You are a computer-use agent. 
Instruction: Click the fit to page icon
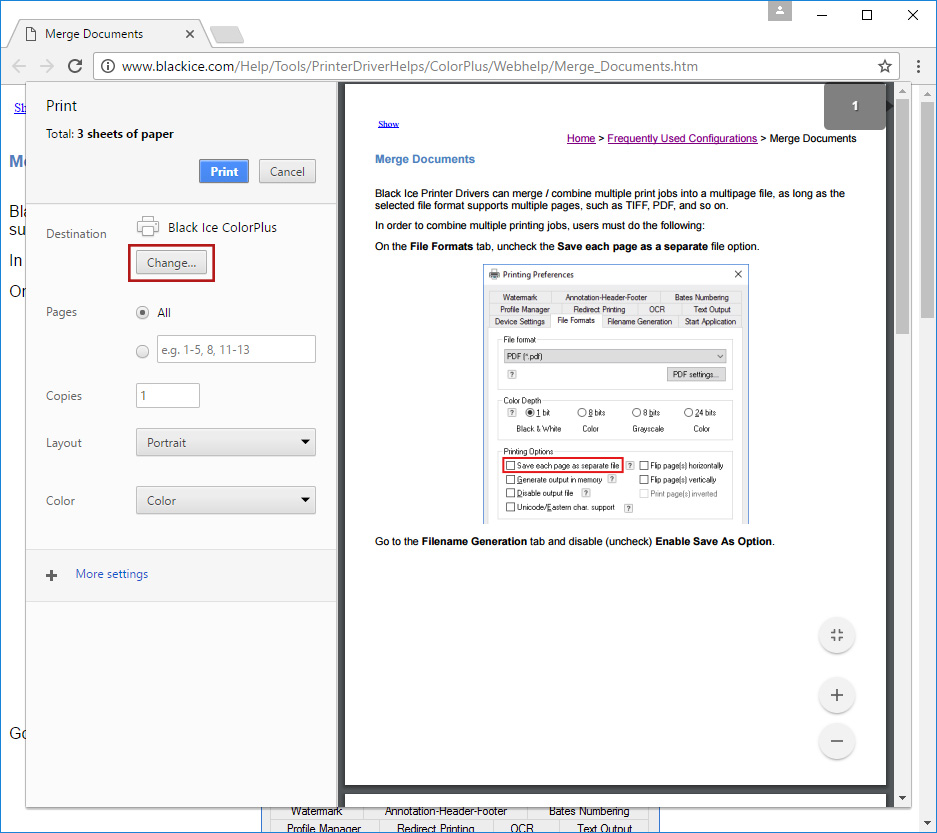[x=837, y=635]
